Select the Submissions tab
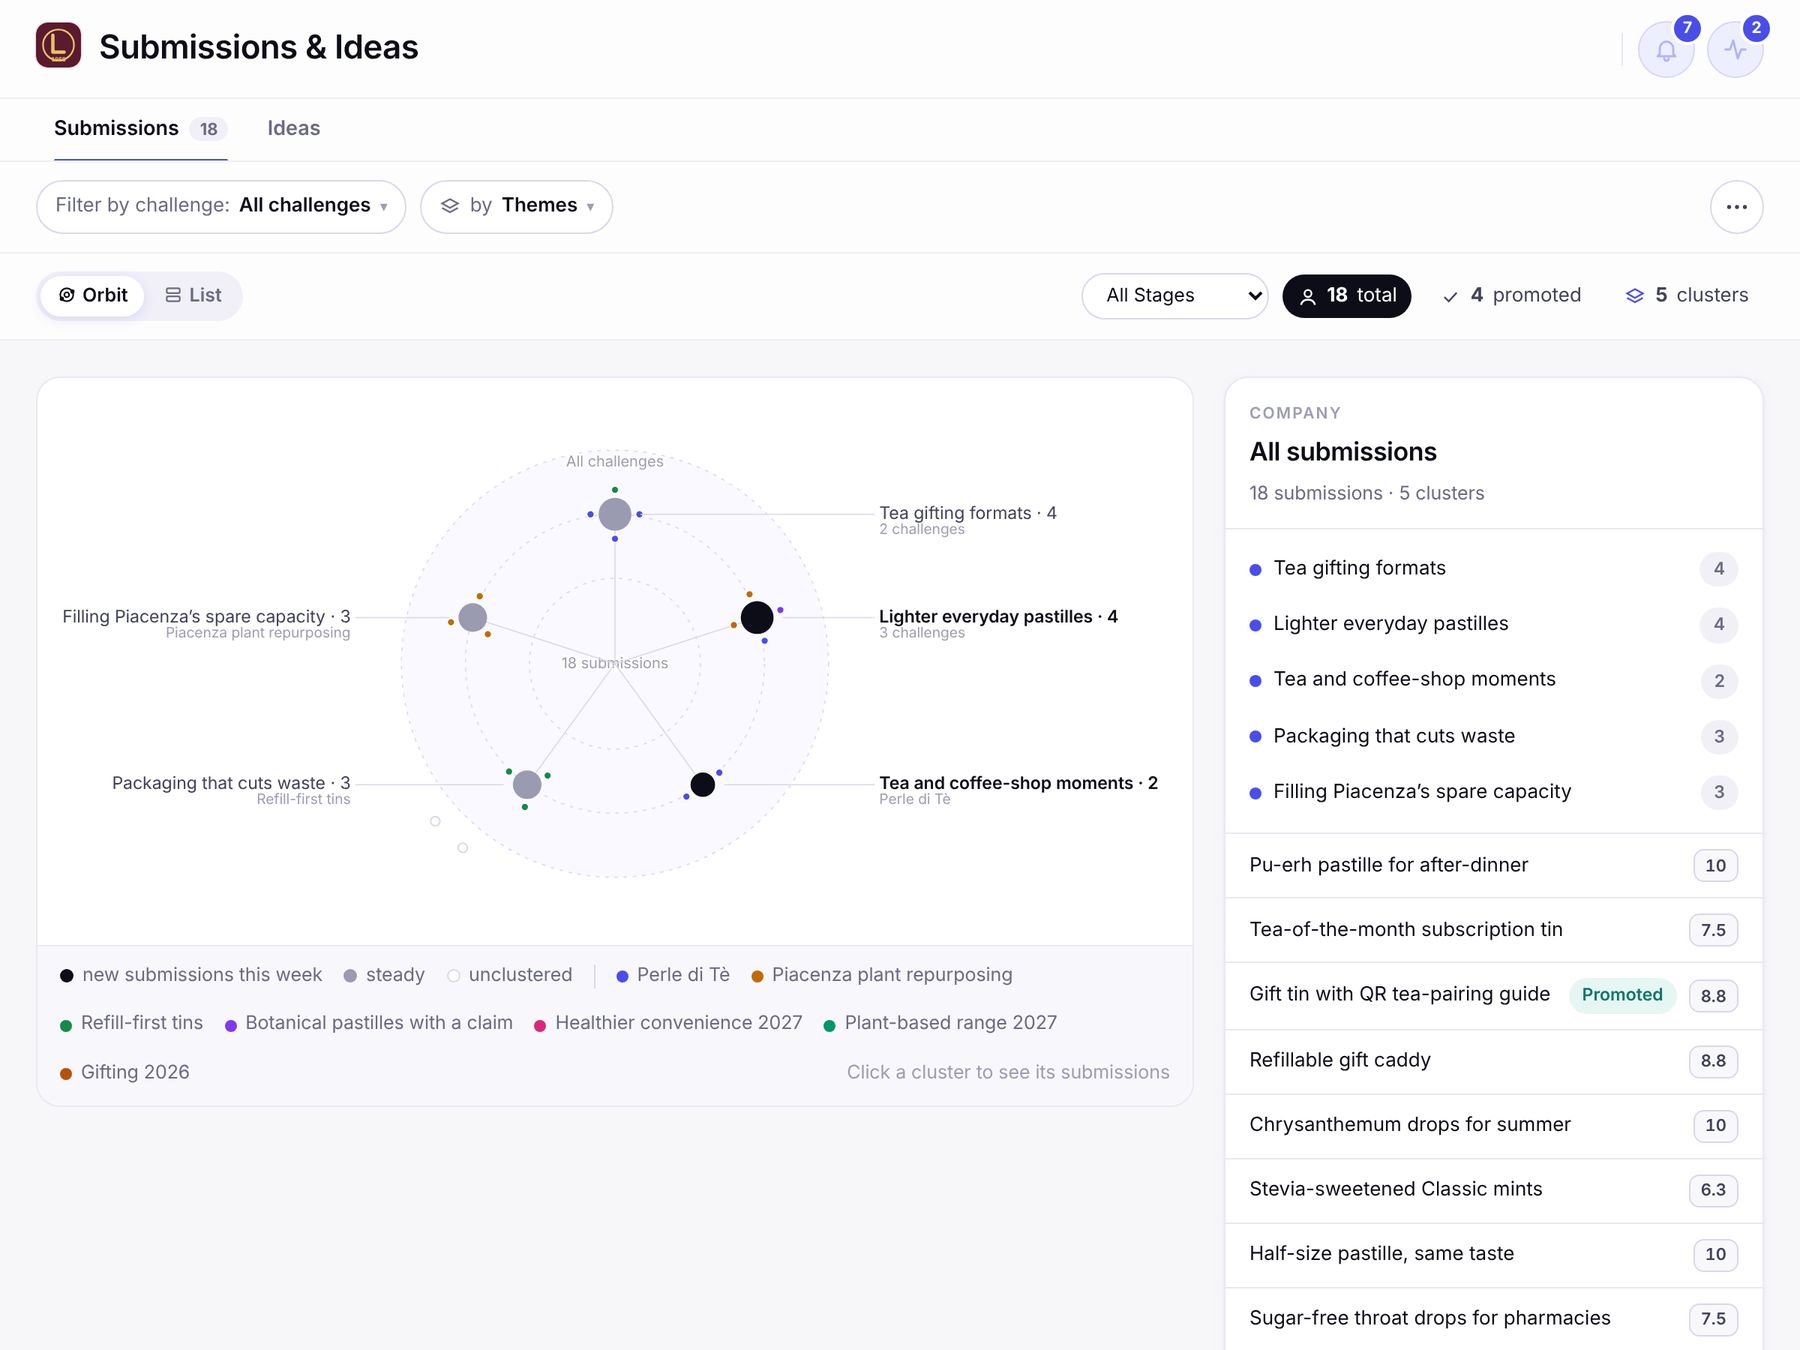Screen dimensions: 1800x1350 click(x=140, y=129)
